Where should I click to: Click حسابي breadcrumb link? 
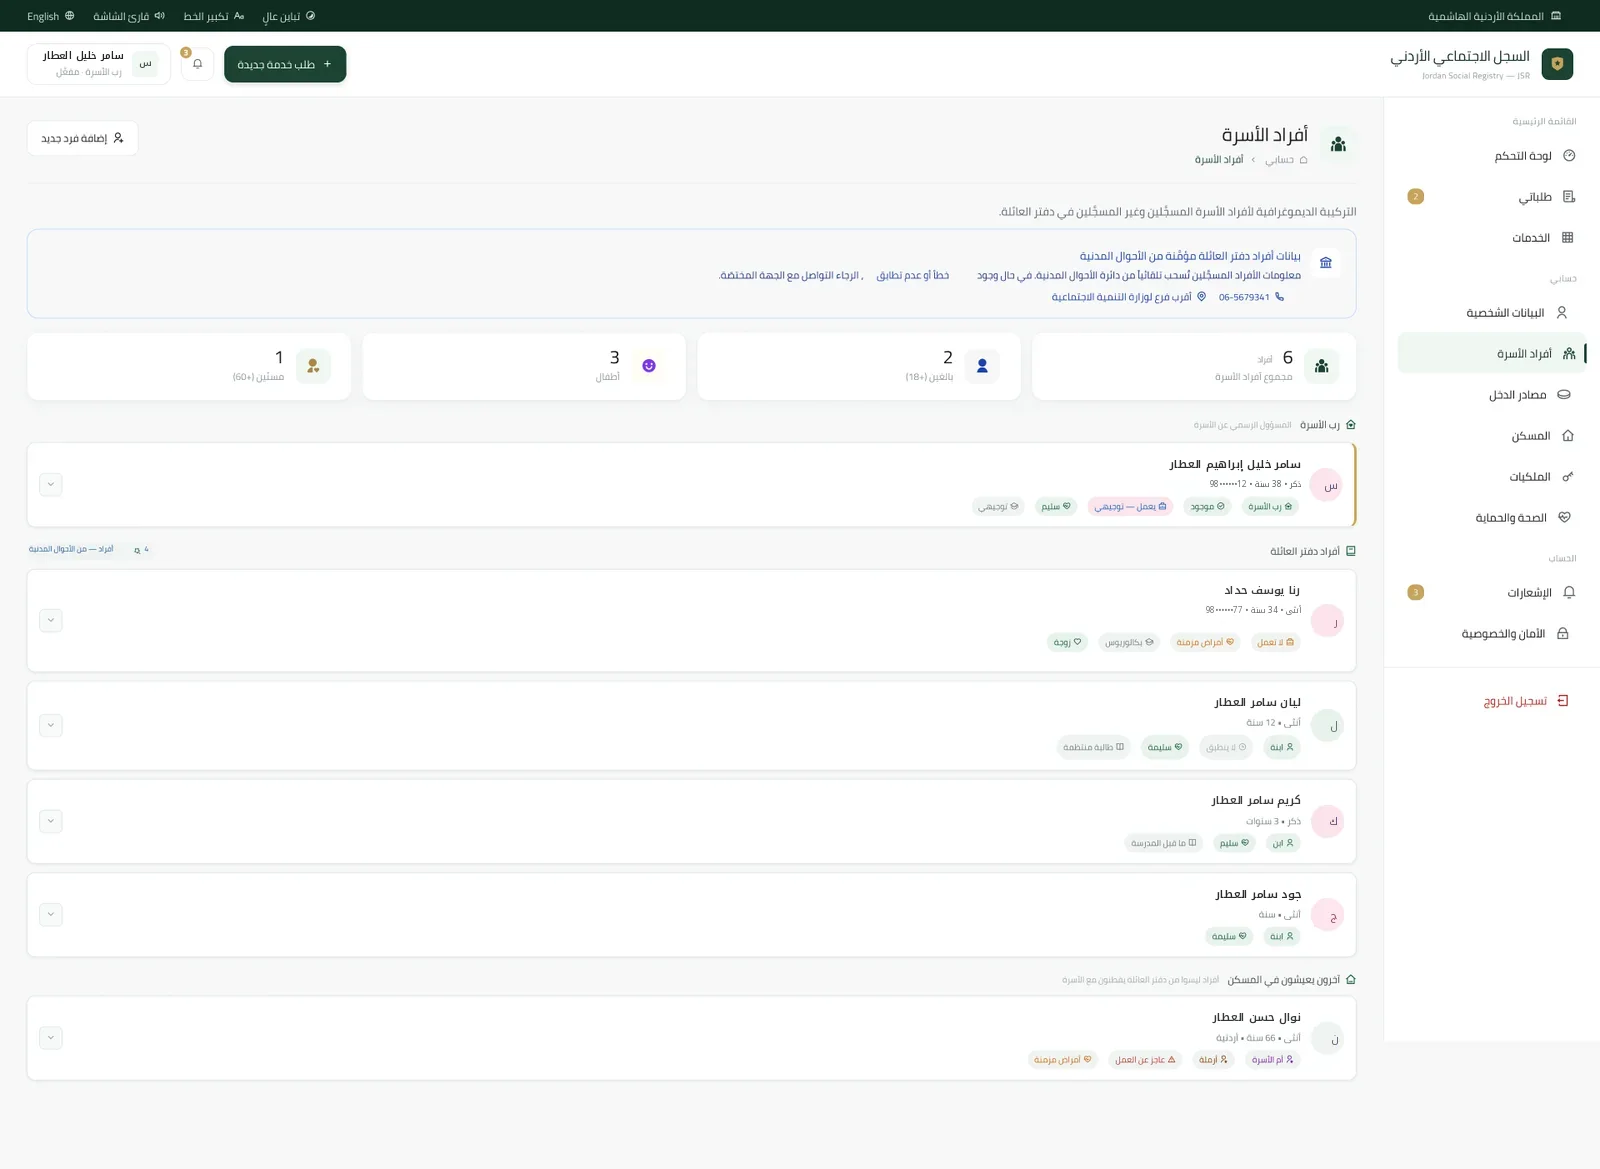(x=1279, y=160)
